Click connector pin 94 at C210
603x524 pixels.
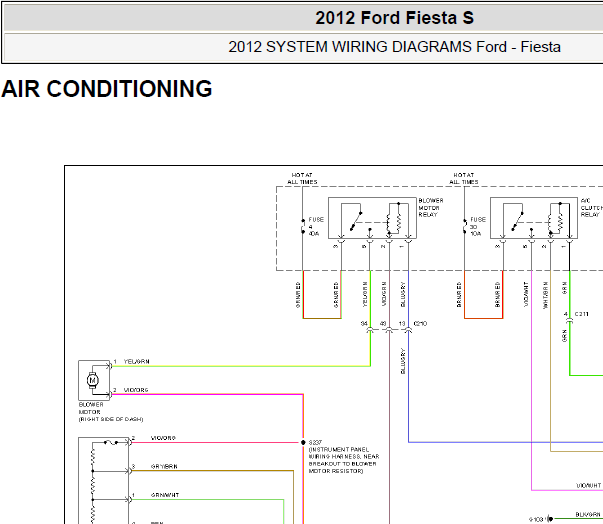point(364,324)
